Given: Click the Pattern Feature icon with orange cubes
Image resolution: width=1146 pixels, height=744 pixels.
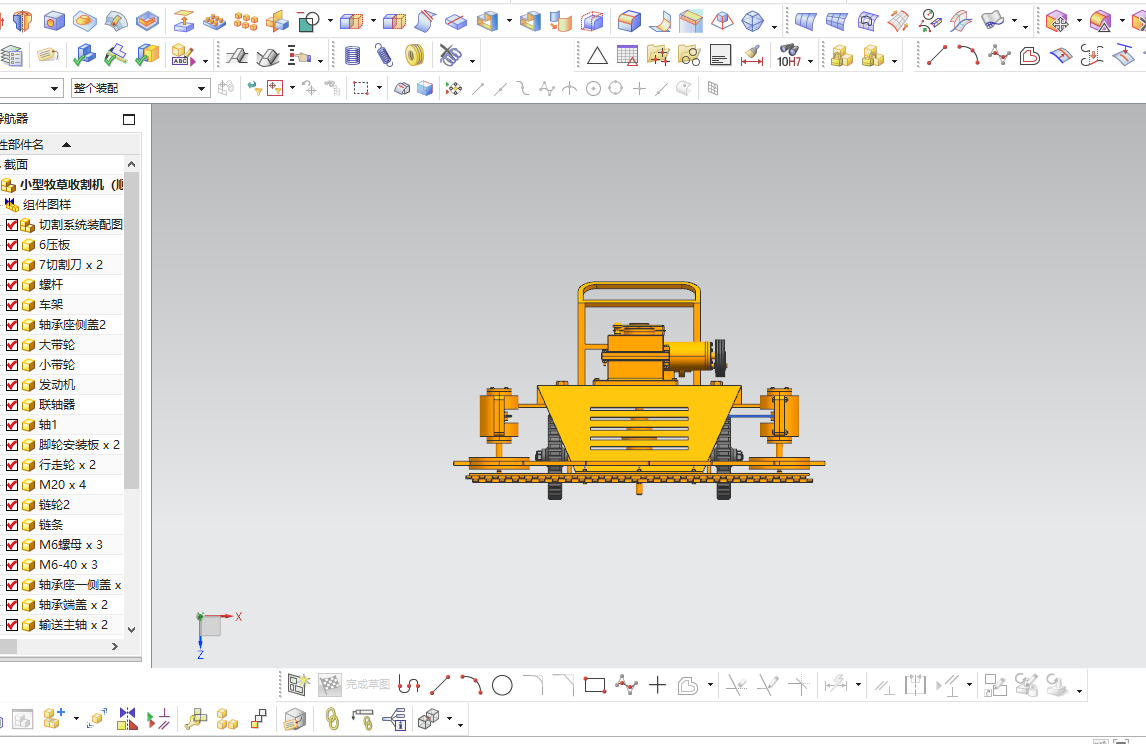Looking at the screenshot, I should [245, 20].
